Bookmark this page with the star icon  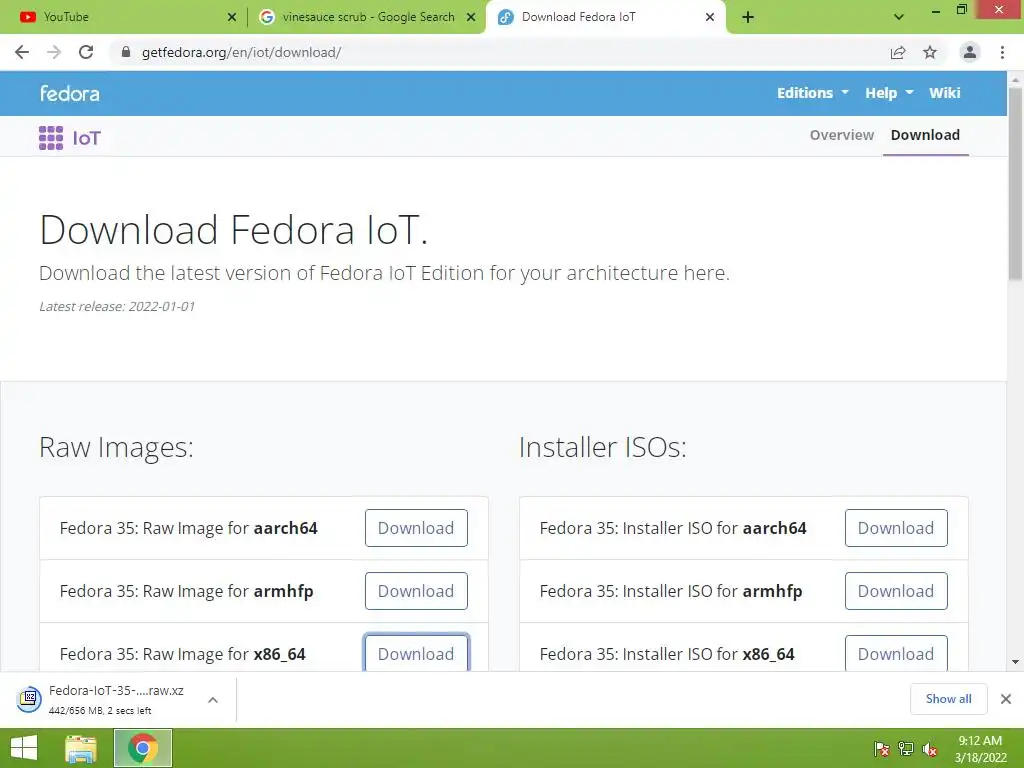pyautogui.click(x=930, y=52)
